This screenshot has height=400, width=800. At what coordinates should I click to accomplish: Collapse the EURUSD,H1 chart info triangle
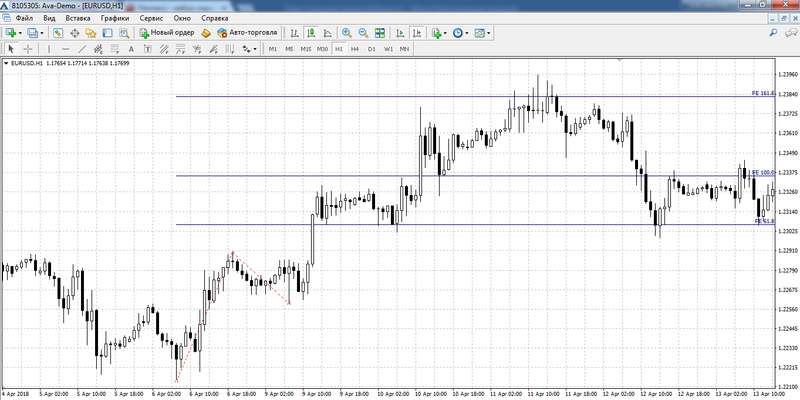coord(6,63)
